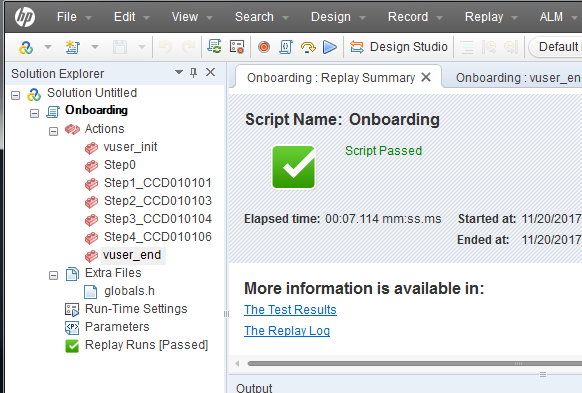
Task: Open Design Studio from the toolbar
Action: click(399, 47)
